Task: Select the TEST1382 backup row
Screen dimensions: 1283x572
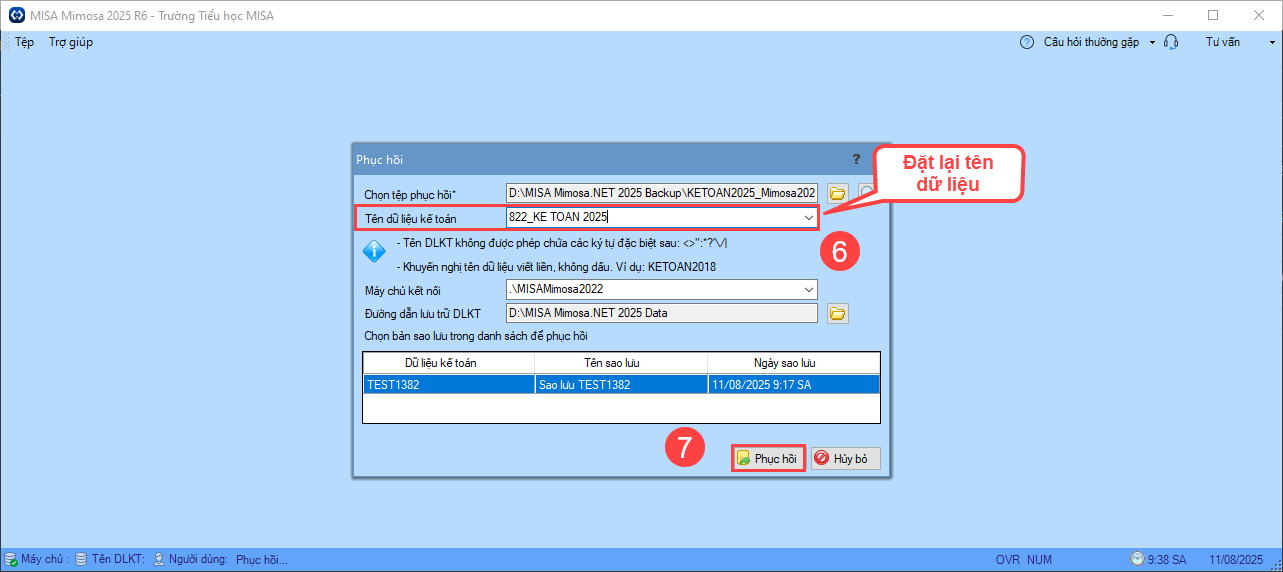Action: tap(621, 384)
